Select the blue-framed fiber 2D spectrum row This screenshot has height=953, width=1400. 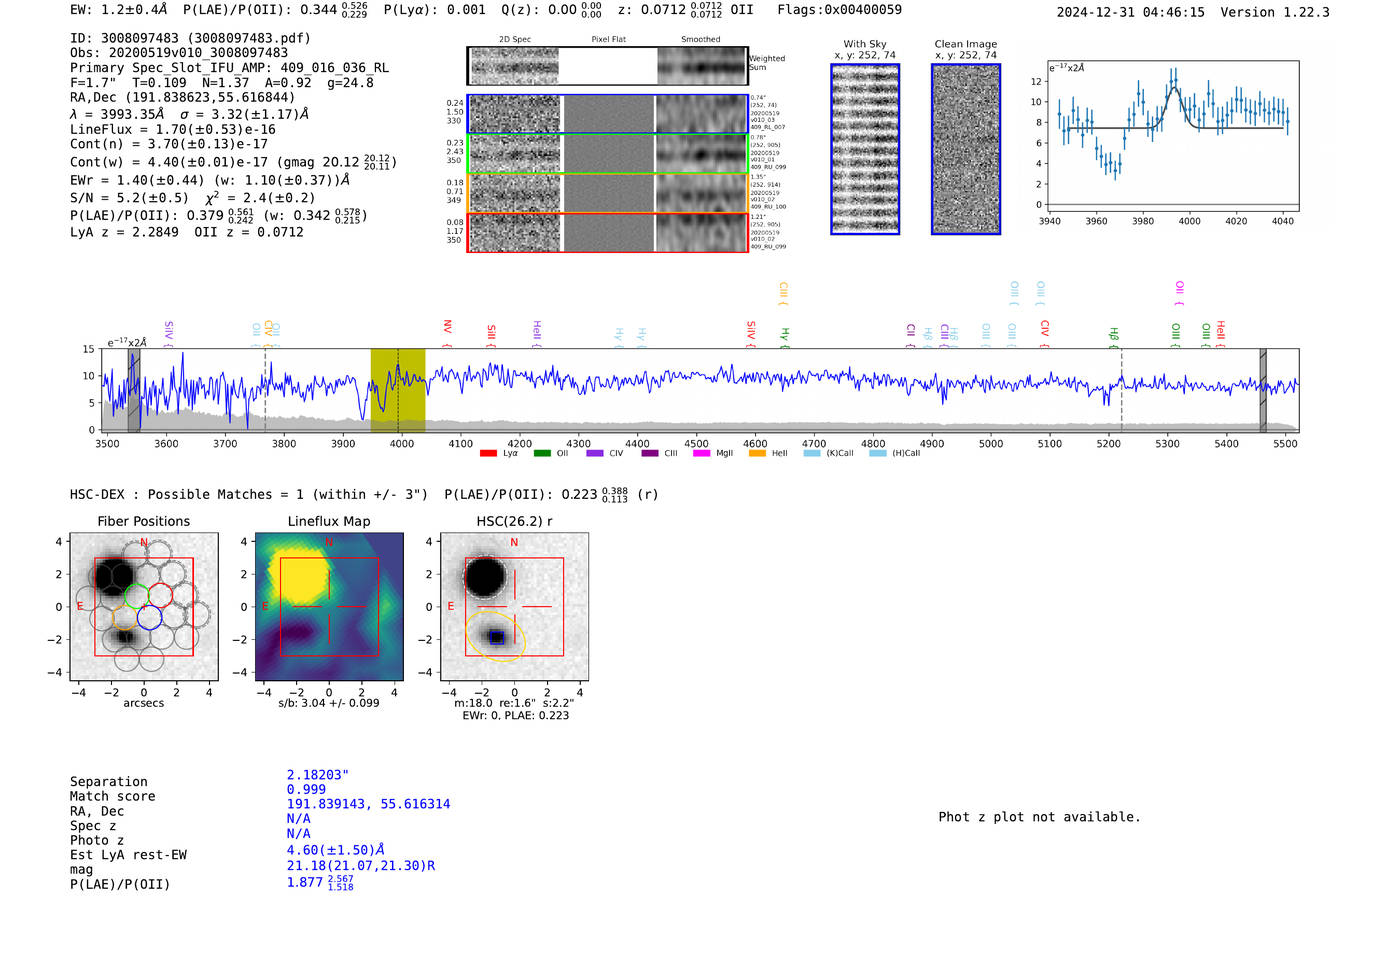coord(608,114)
